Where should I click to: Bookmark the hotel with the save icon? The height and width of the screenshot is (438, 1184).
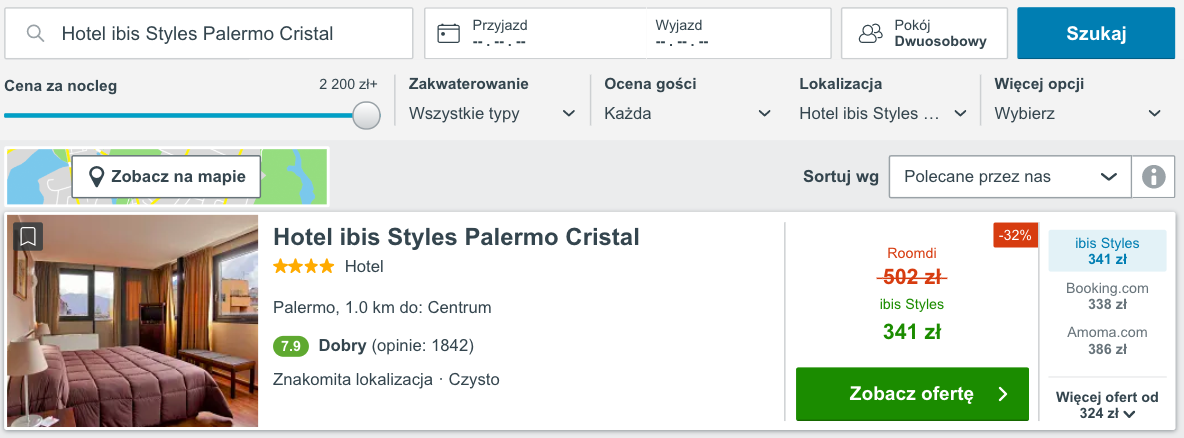click(28, 236)
